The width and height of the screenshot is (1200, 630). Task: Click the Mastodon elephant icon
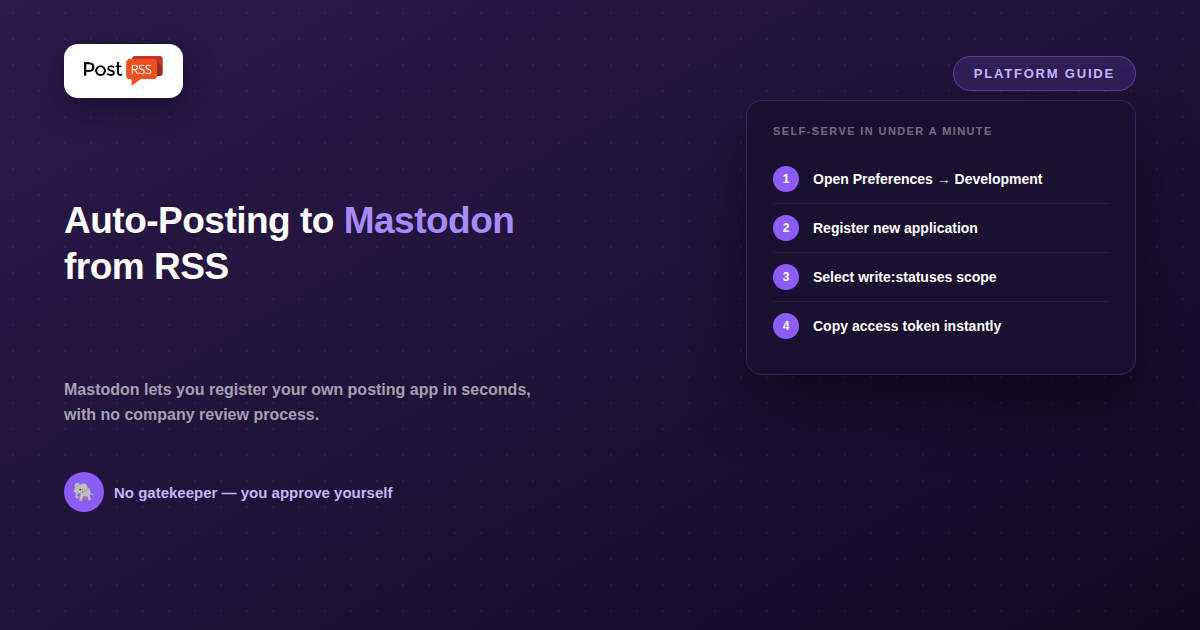[x=84, y=492]
